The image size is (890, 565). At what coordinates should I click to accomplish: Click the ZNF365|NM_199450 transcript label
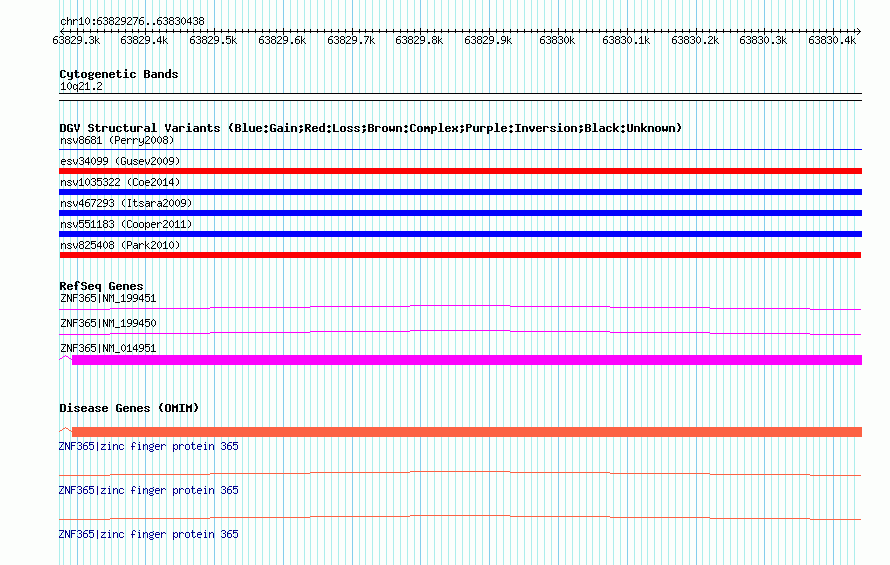coord(108,323)
